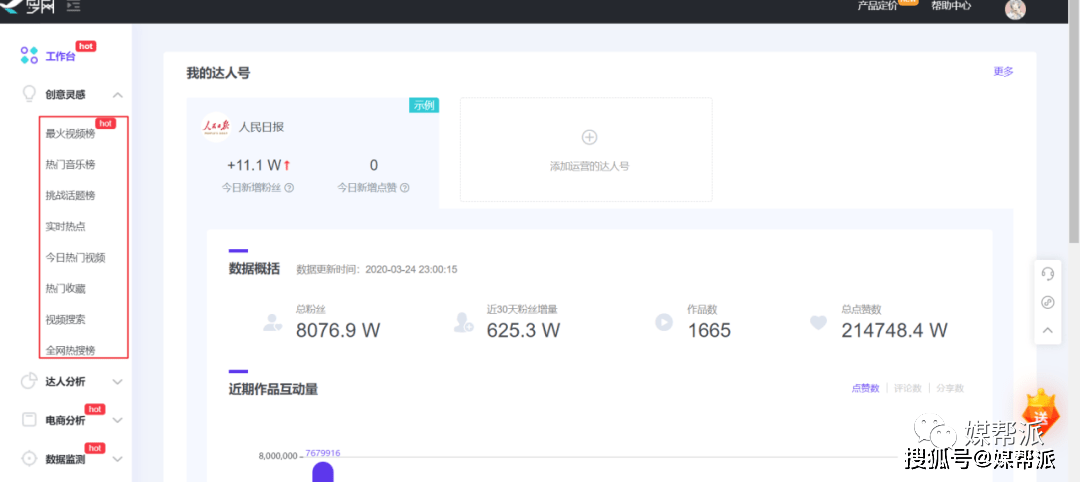This screenshot has width=1080, height=482.
Task: Click the 电商分析 sidebar icon
Action: (29, 419)
